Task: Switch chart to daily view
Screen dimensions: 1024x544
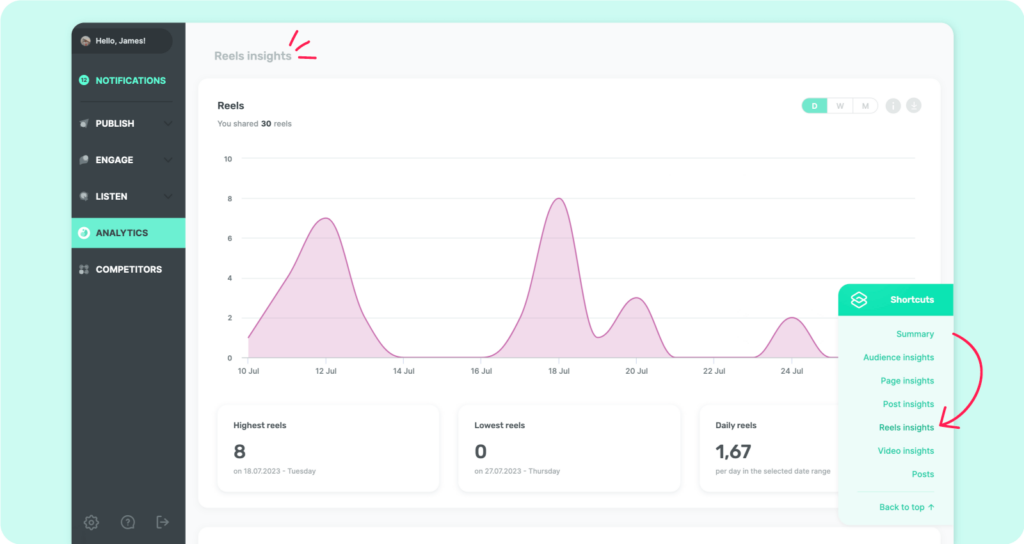Action: 814,106
